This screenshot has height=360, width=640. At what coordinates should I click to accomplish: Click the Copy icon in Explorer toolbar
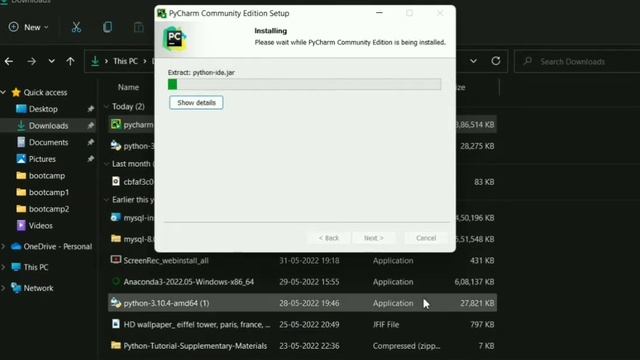[x=107, y=27]
